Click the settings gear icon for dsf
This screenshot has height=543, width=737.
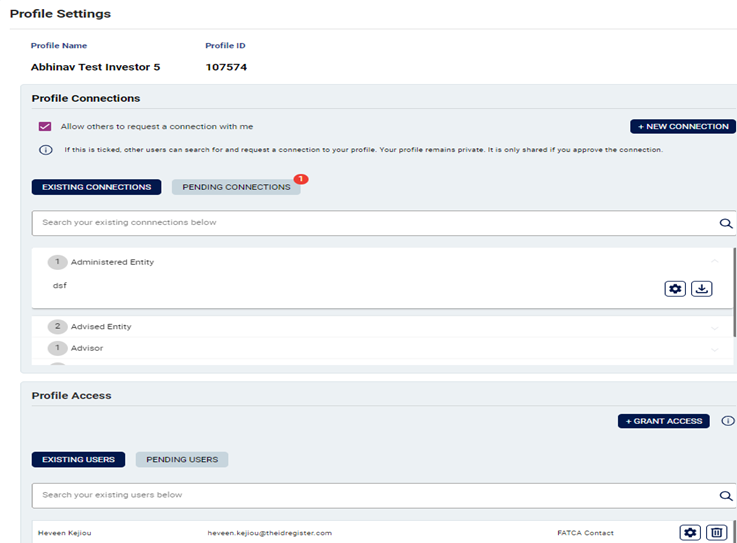coord(675,288)
